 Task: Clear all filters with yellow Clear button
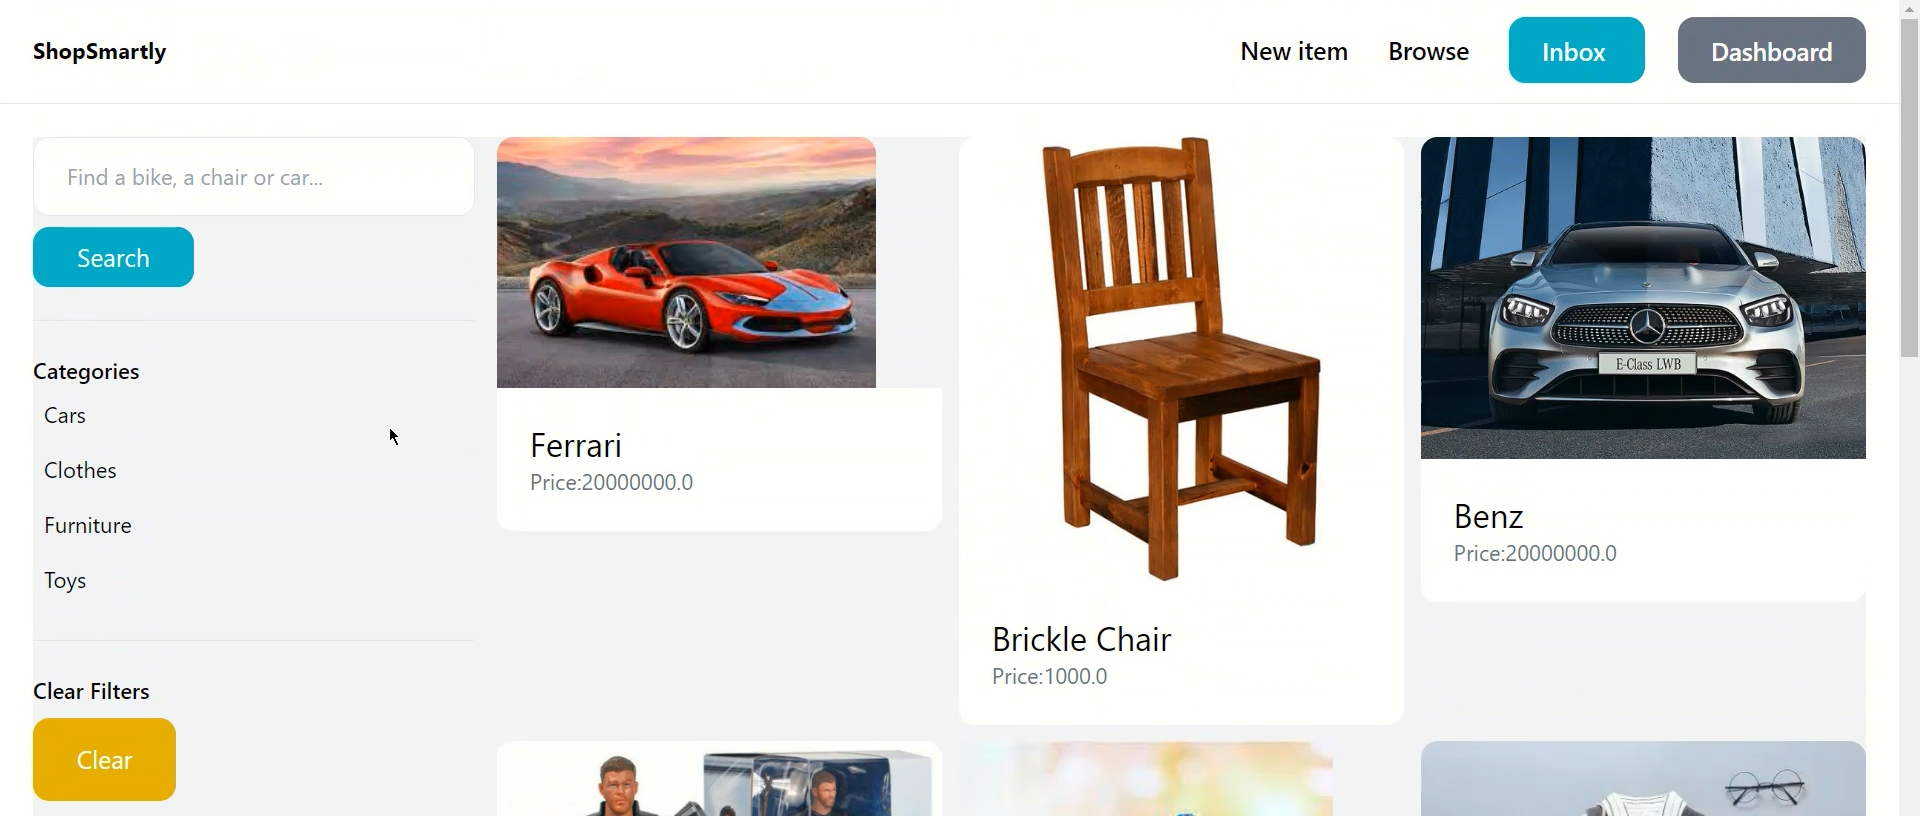click(x=104, y=759)
